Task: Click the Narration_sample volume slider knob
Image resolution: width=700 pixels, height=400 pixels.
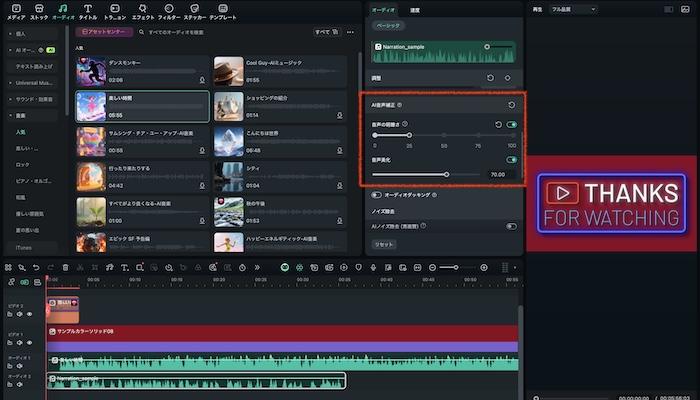Action: tap(487, 46)
